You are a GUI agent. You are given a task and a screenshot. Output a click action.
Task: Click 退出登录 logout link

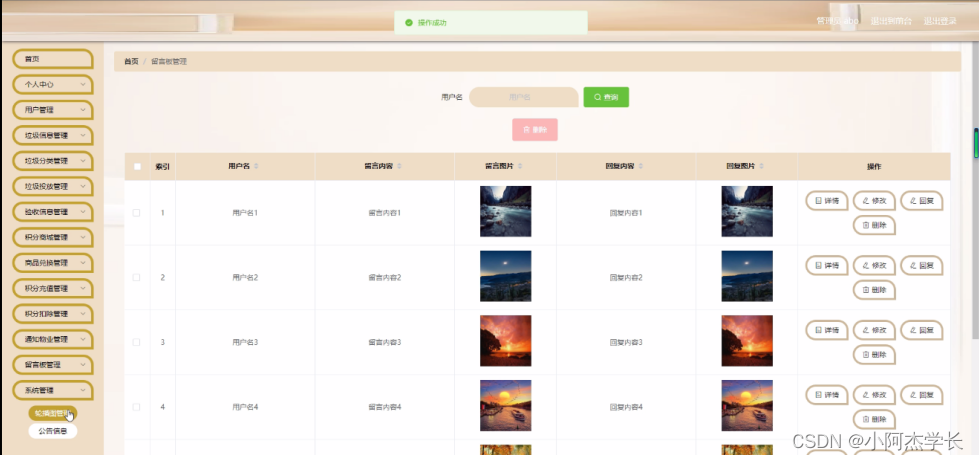[x=940, y=21]
